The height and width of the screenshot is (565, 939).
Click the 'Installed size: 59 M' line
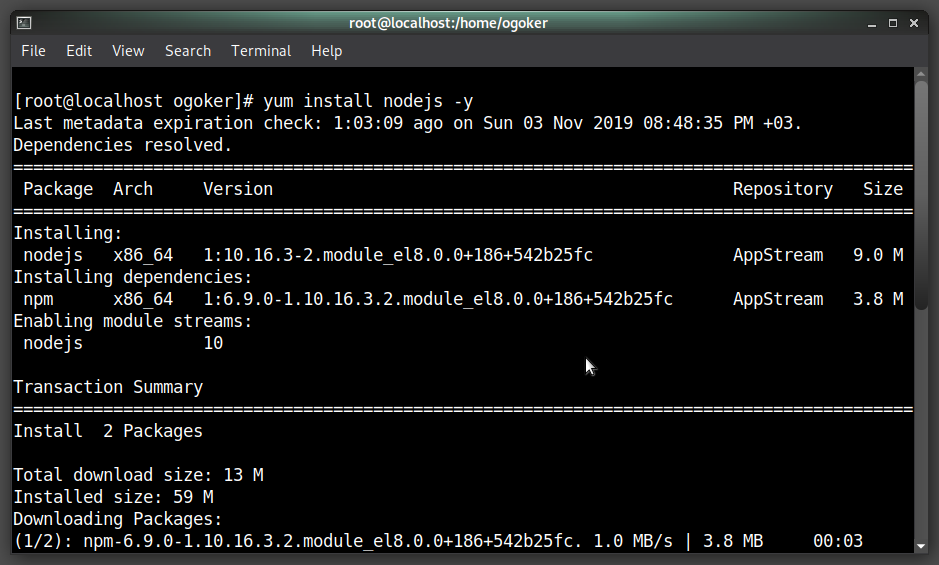tap(113, 497)
